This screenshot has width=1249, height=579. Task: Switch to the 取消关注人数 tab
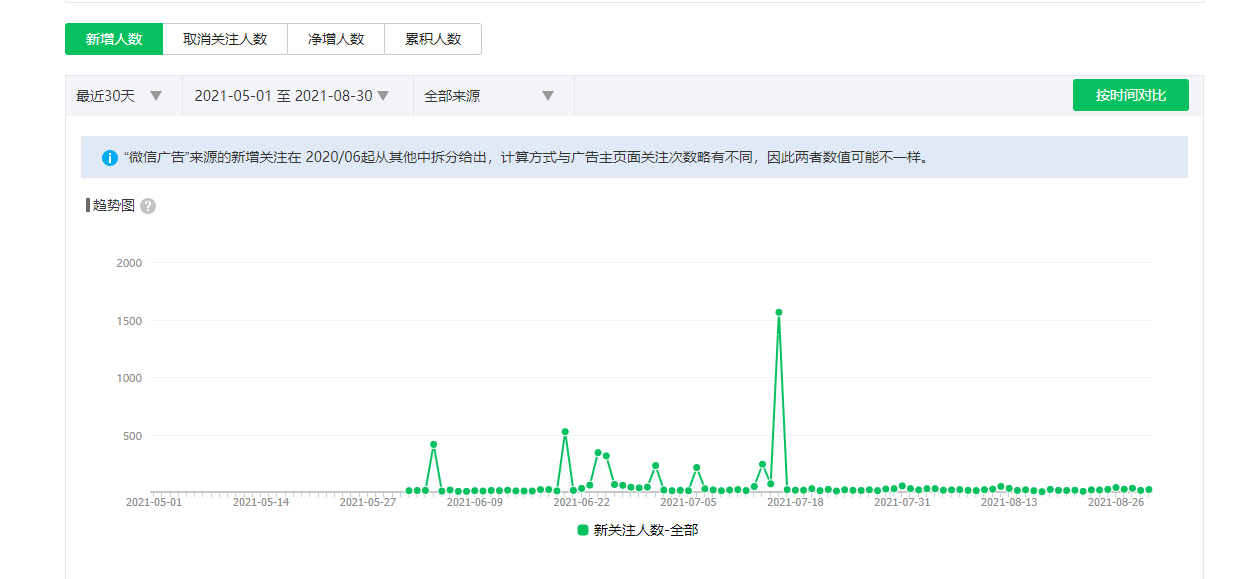point(225,39)
